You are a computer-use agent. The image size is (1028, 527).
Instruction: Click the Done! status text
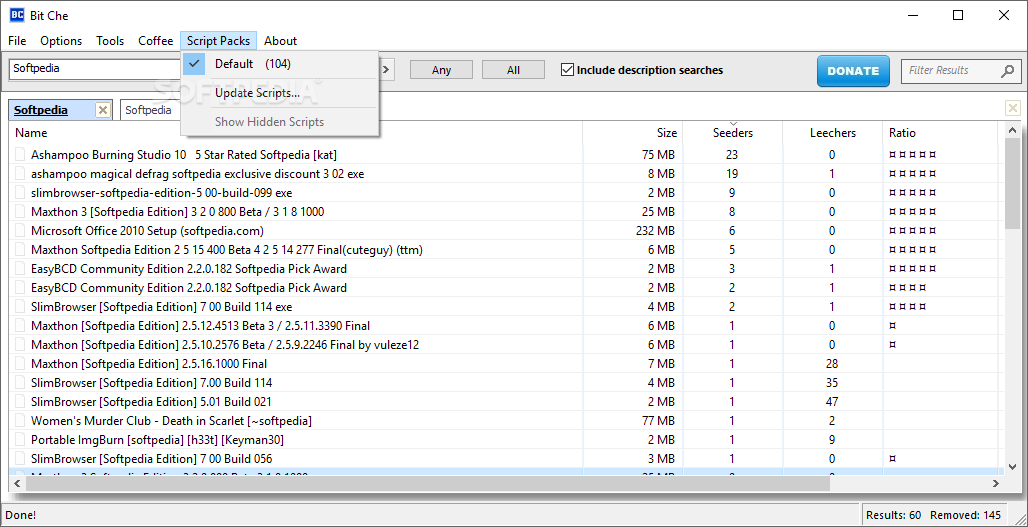click(x=21, y=515)
